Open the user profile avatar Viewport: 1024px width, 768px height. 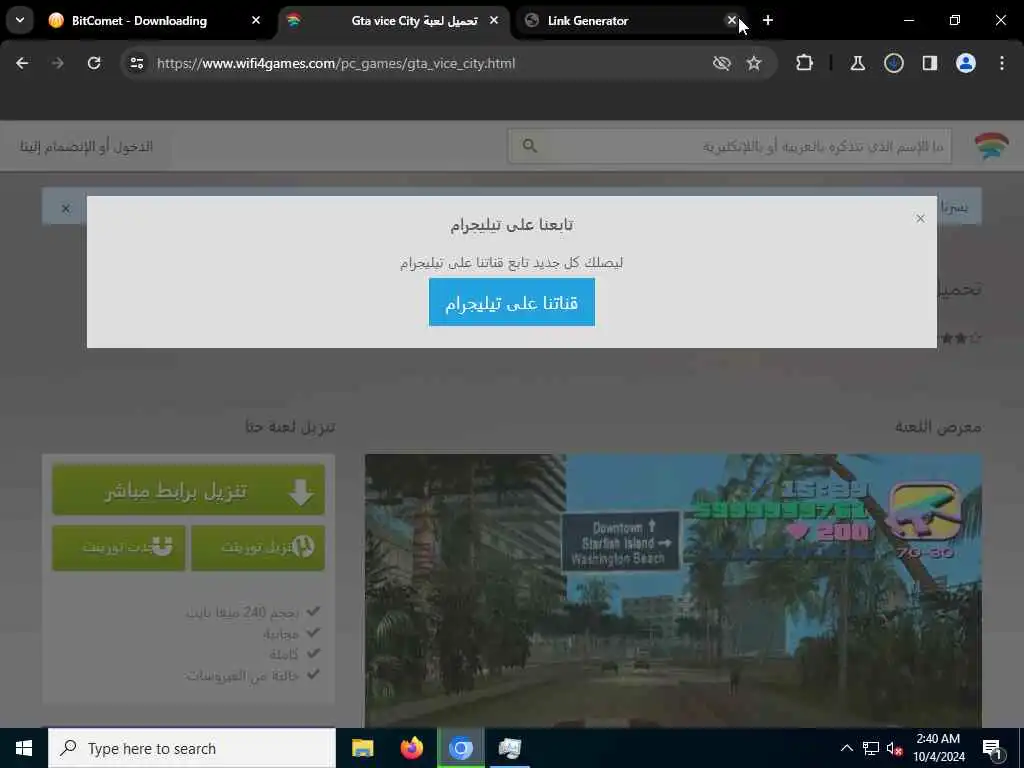[x=965, y=63]
